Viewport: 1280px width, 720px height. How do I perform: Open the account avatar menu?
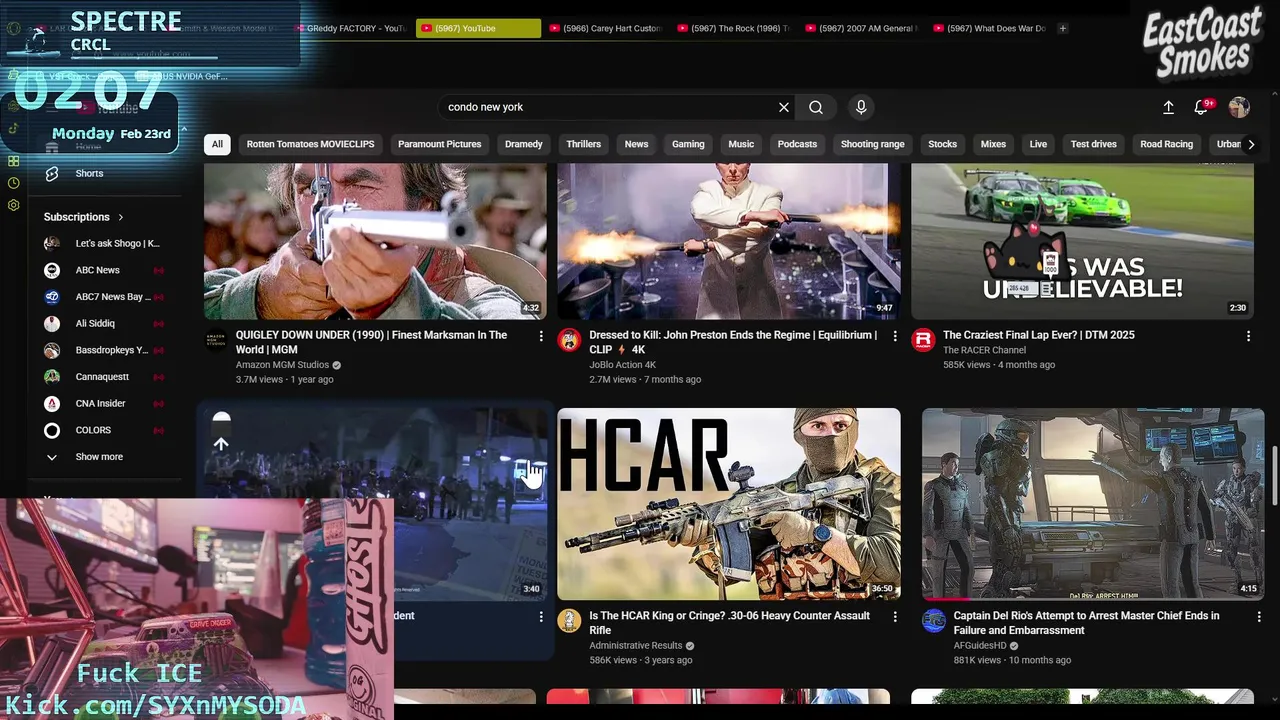tap(1239, 107)
